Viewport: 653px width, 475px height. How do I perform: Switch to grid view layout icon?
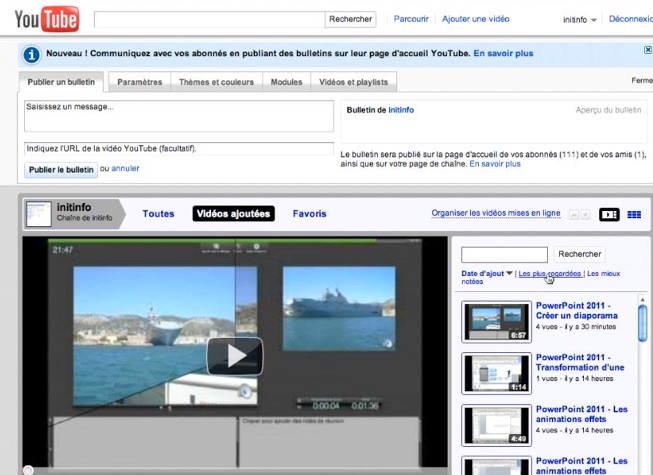[x=634, y=214]
